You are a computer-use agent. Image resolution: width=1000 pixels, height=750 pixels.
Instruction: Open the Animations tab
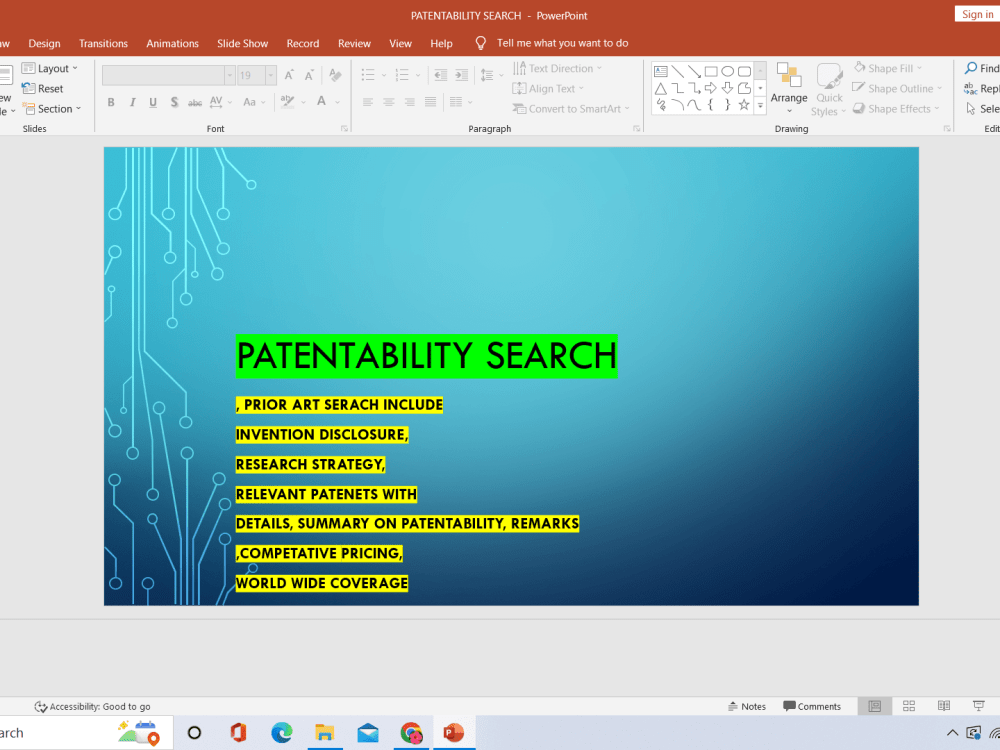click(172, 43)
